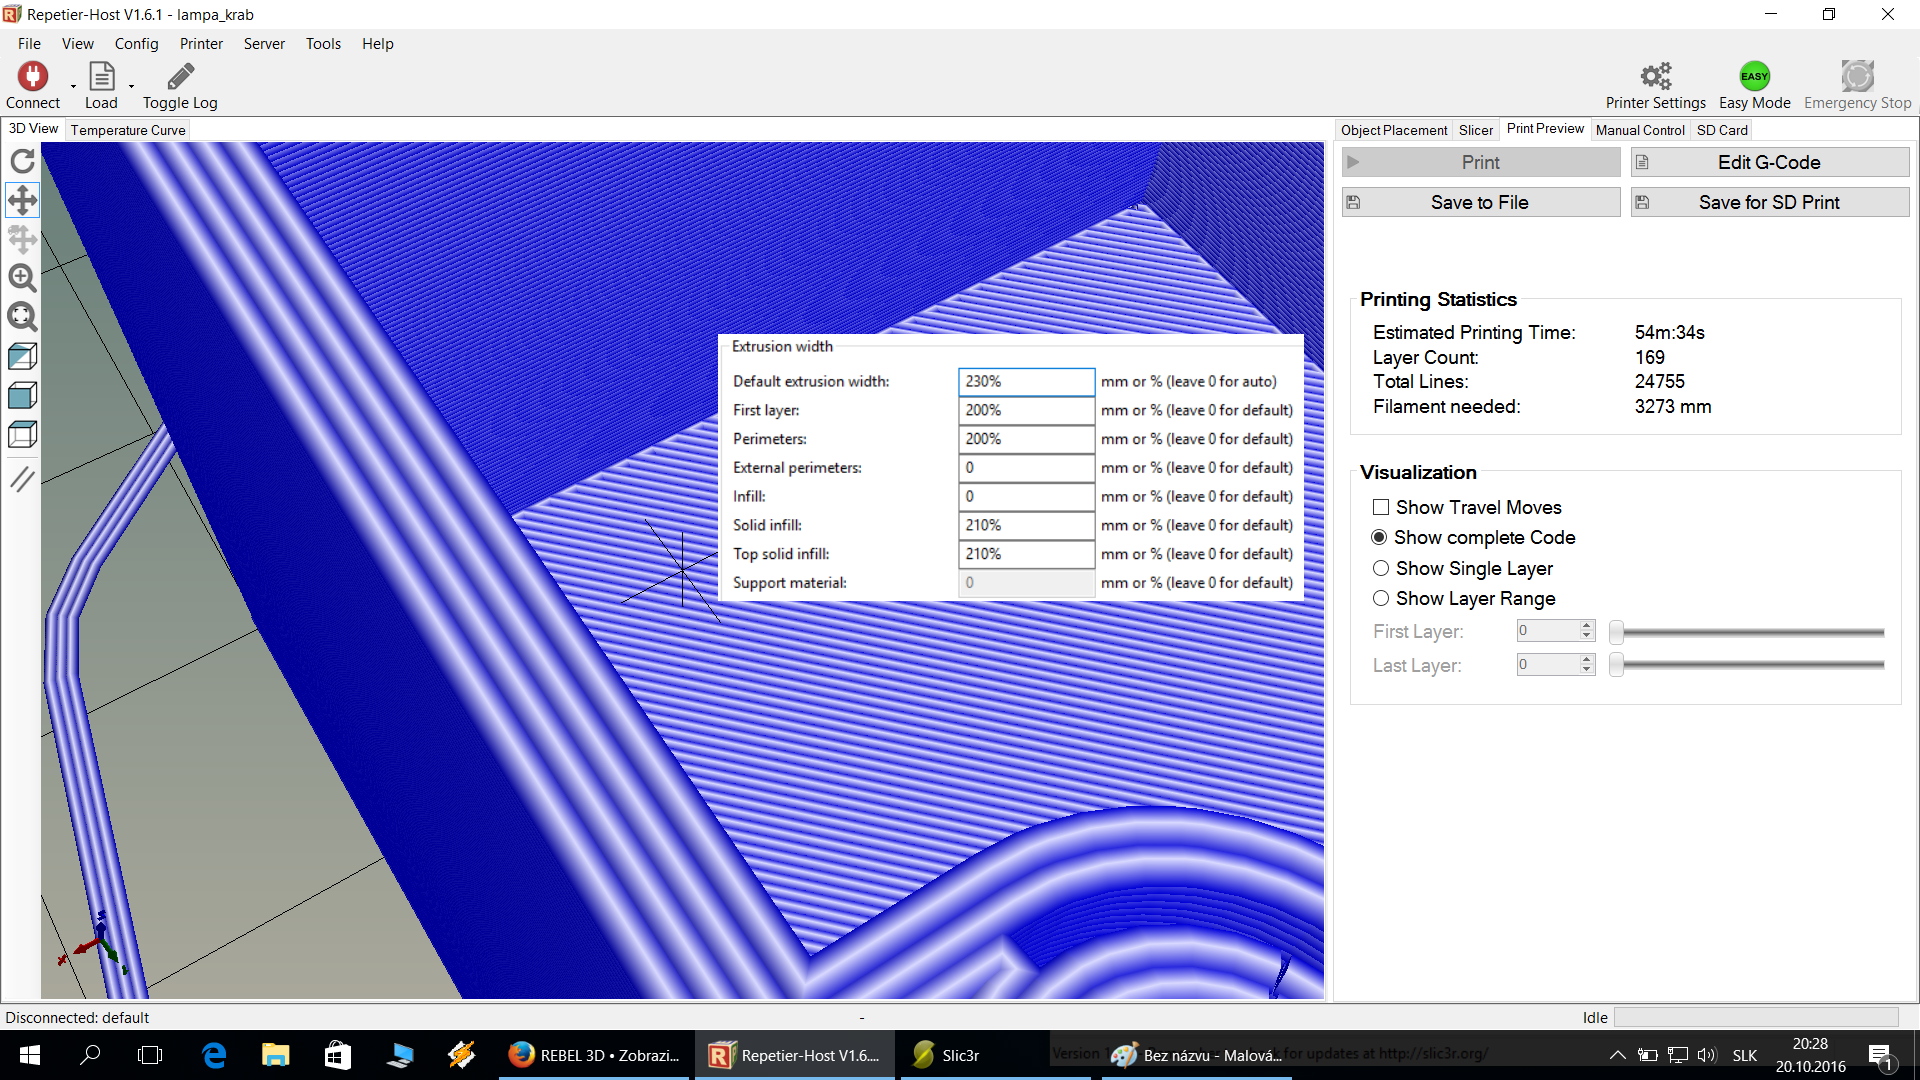This screenshot has width=1920, height=1080.
Task: Click the Load file icon
Action: click(101, 77)
